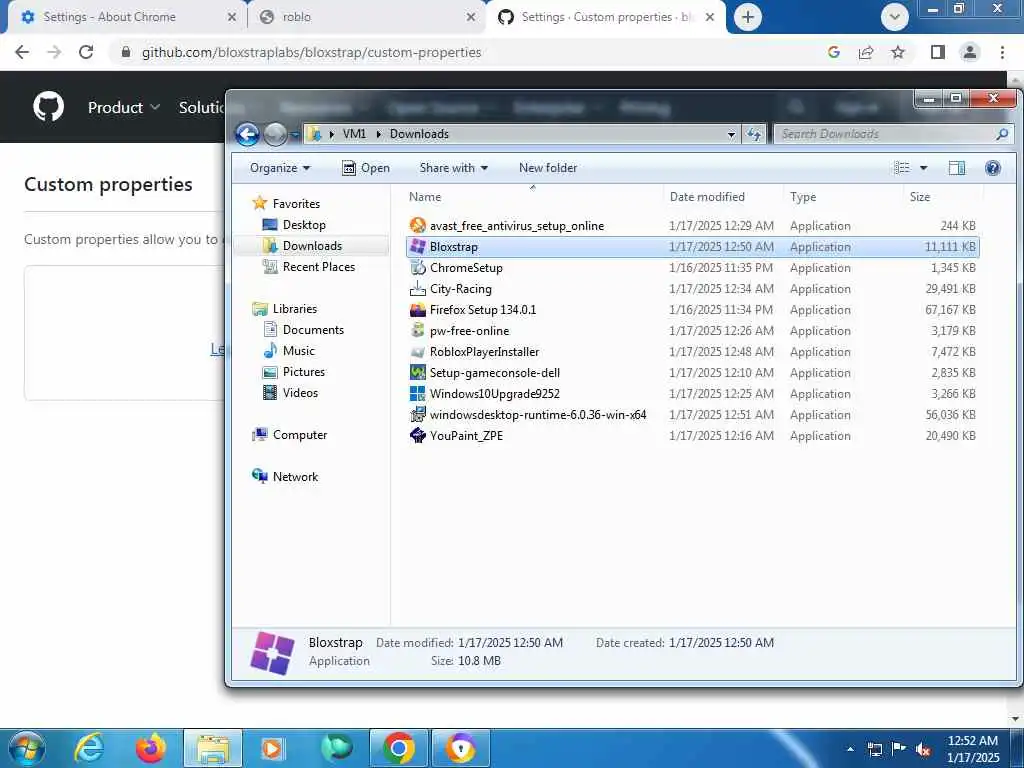Click refresh button beside the Explorer address bar
This screenshot has width=1024, height=768.
pyautogui.click(x=754, y=134)
